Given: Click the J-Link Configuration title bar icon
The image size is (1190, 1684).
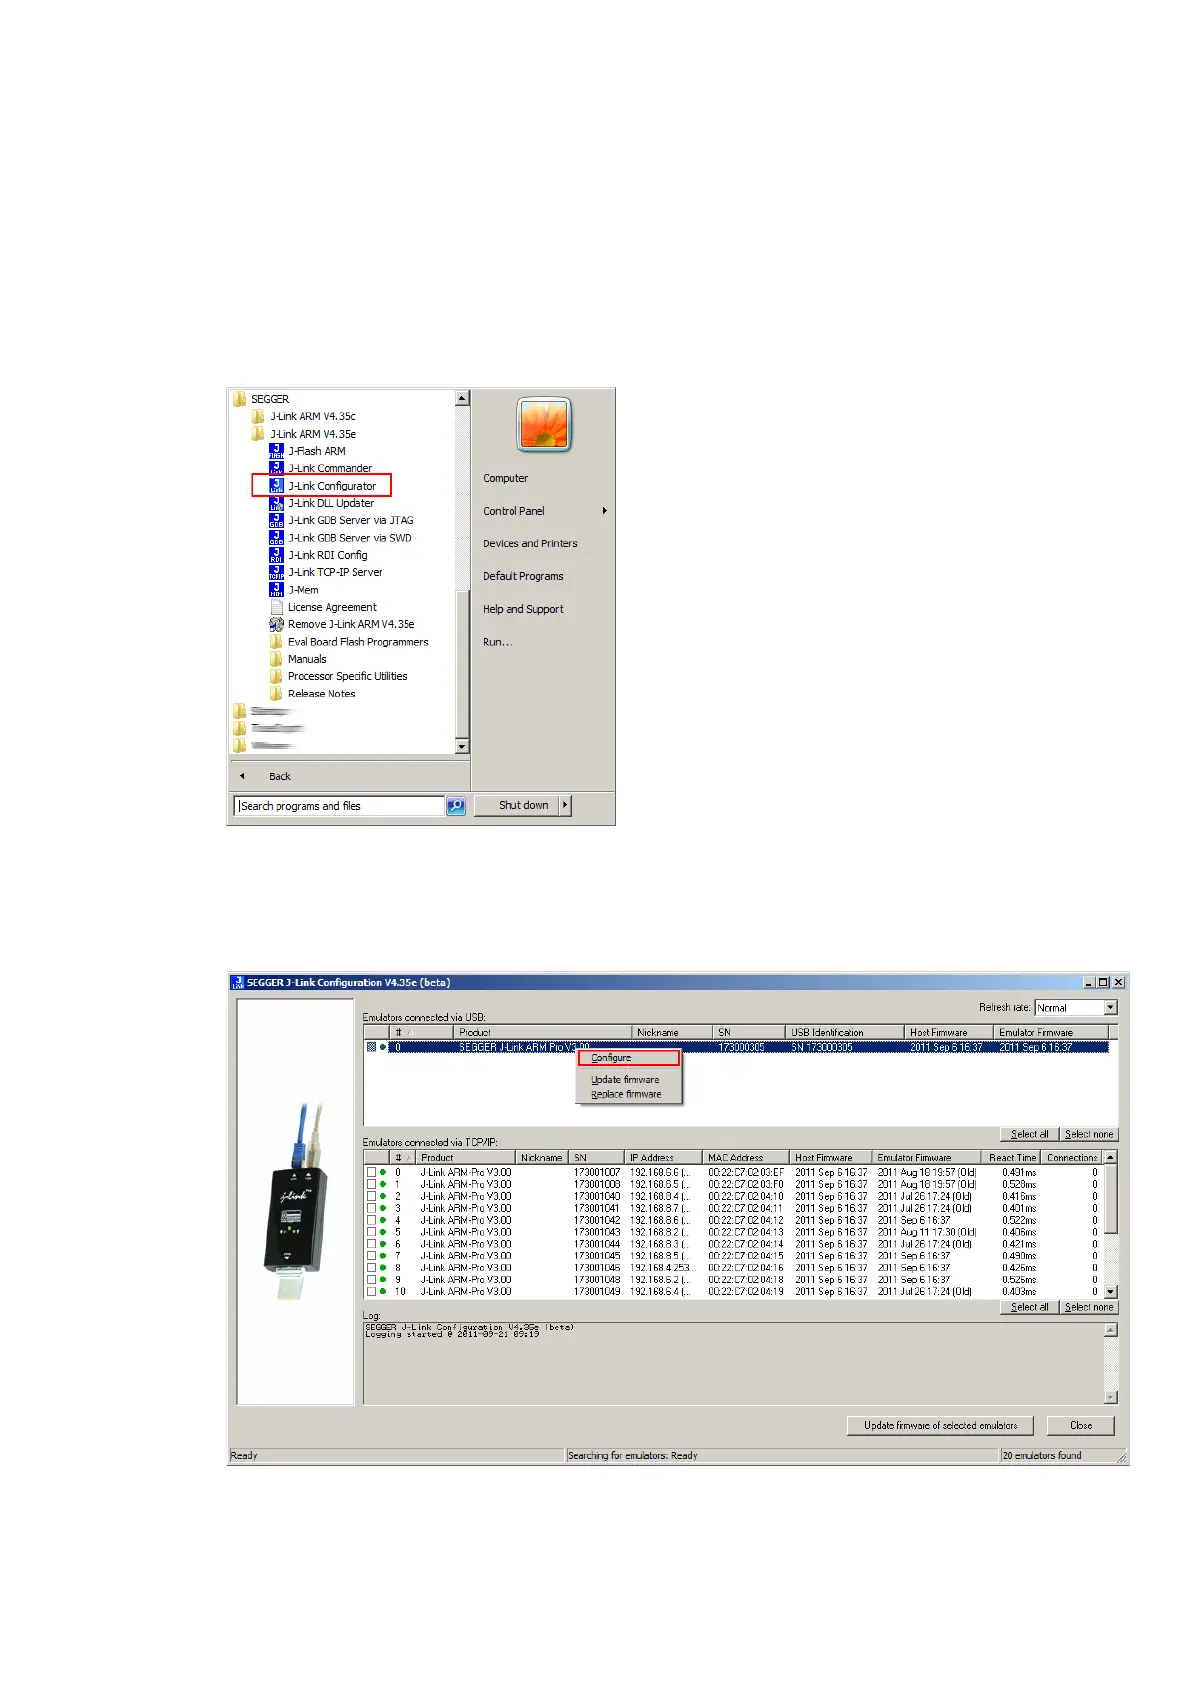Looking at the screenshot, I should pyautogui.click(x=238, y=982).
